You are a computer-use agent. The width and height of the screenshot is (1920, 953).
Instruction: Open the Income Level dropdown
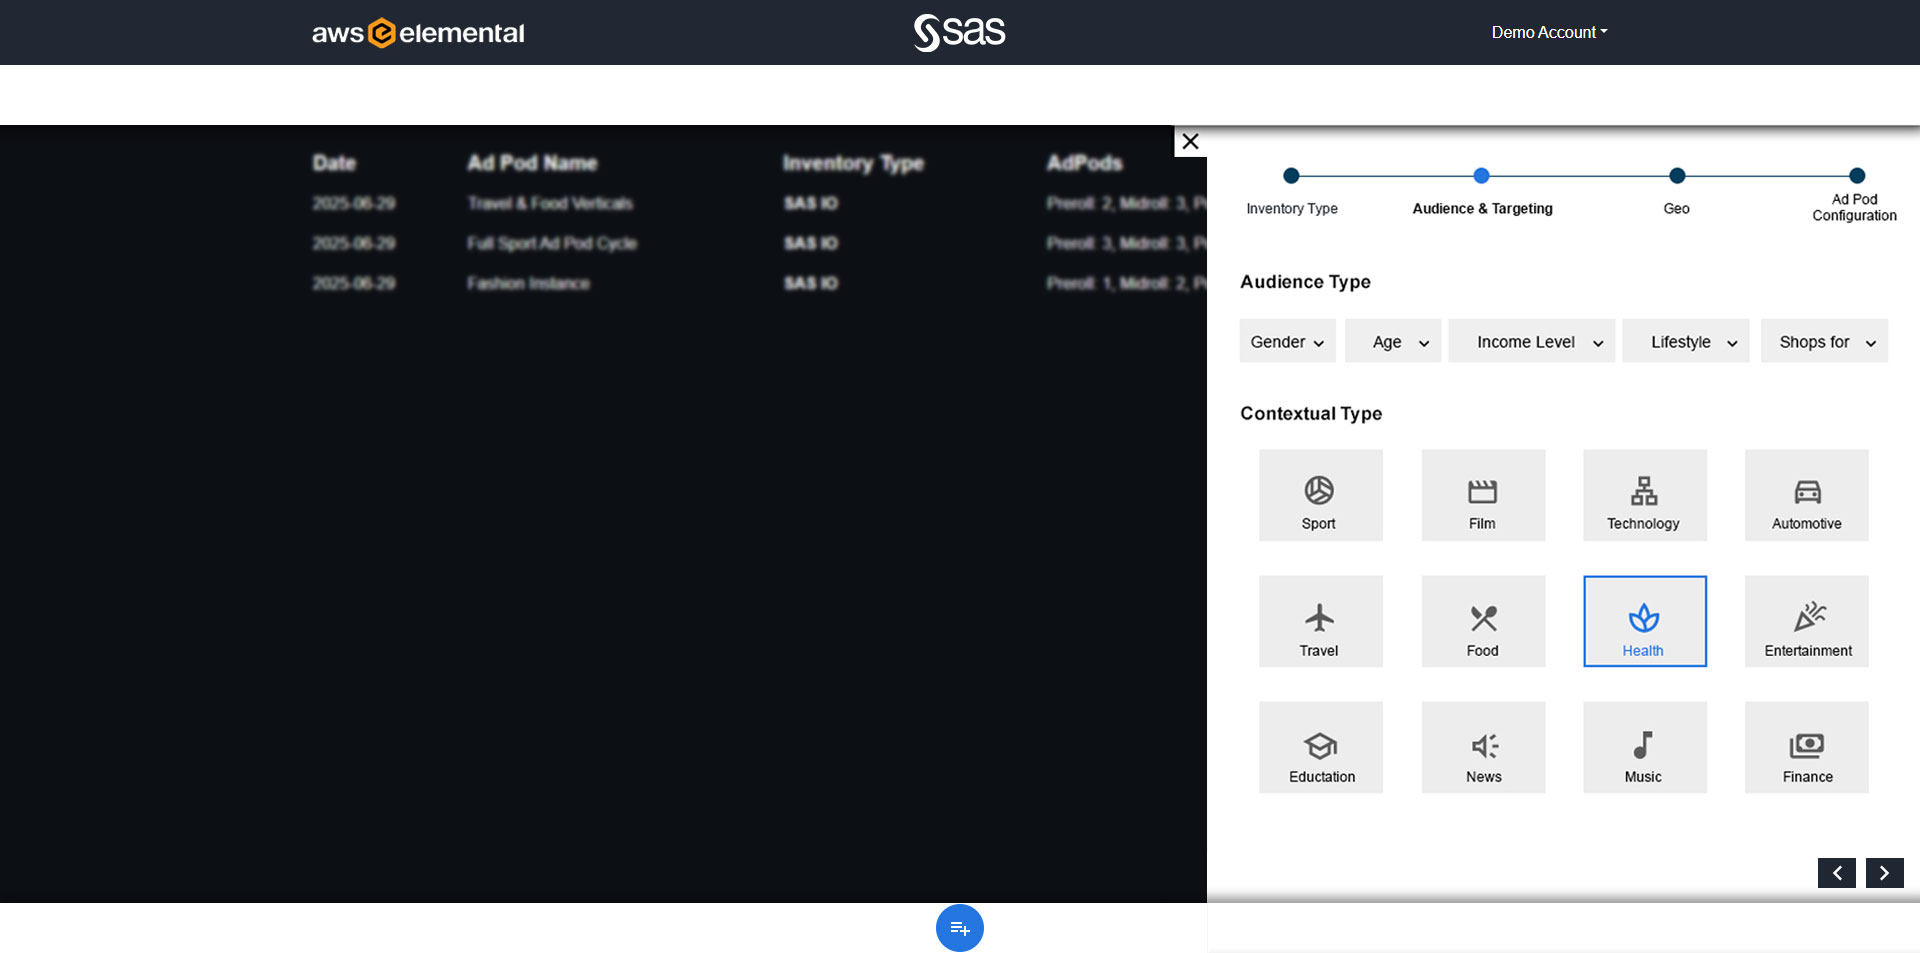pyautogui.click(x=1531, y=342)
